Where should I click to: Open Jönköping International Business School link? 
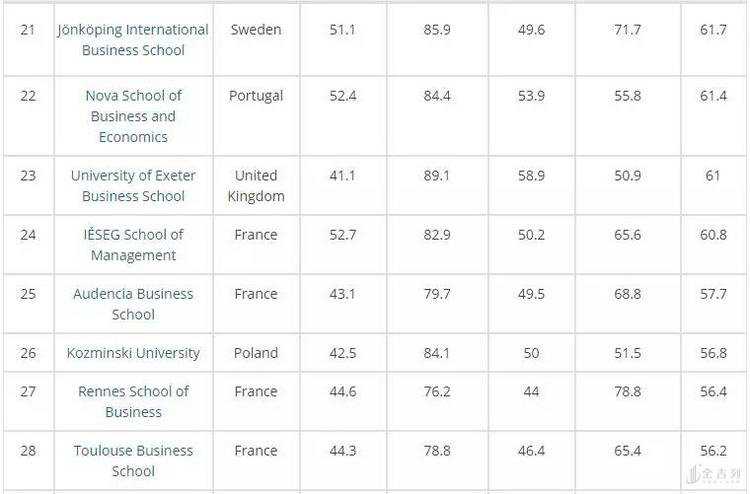pyautogui.click(x=133, y=40)
